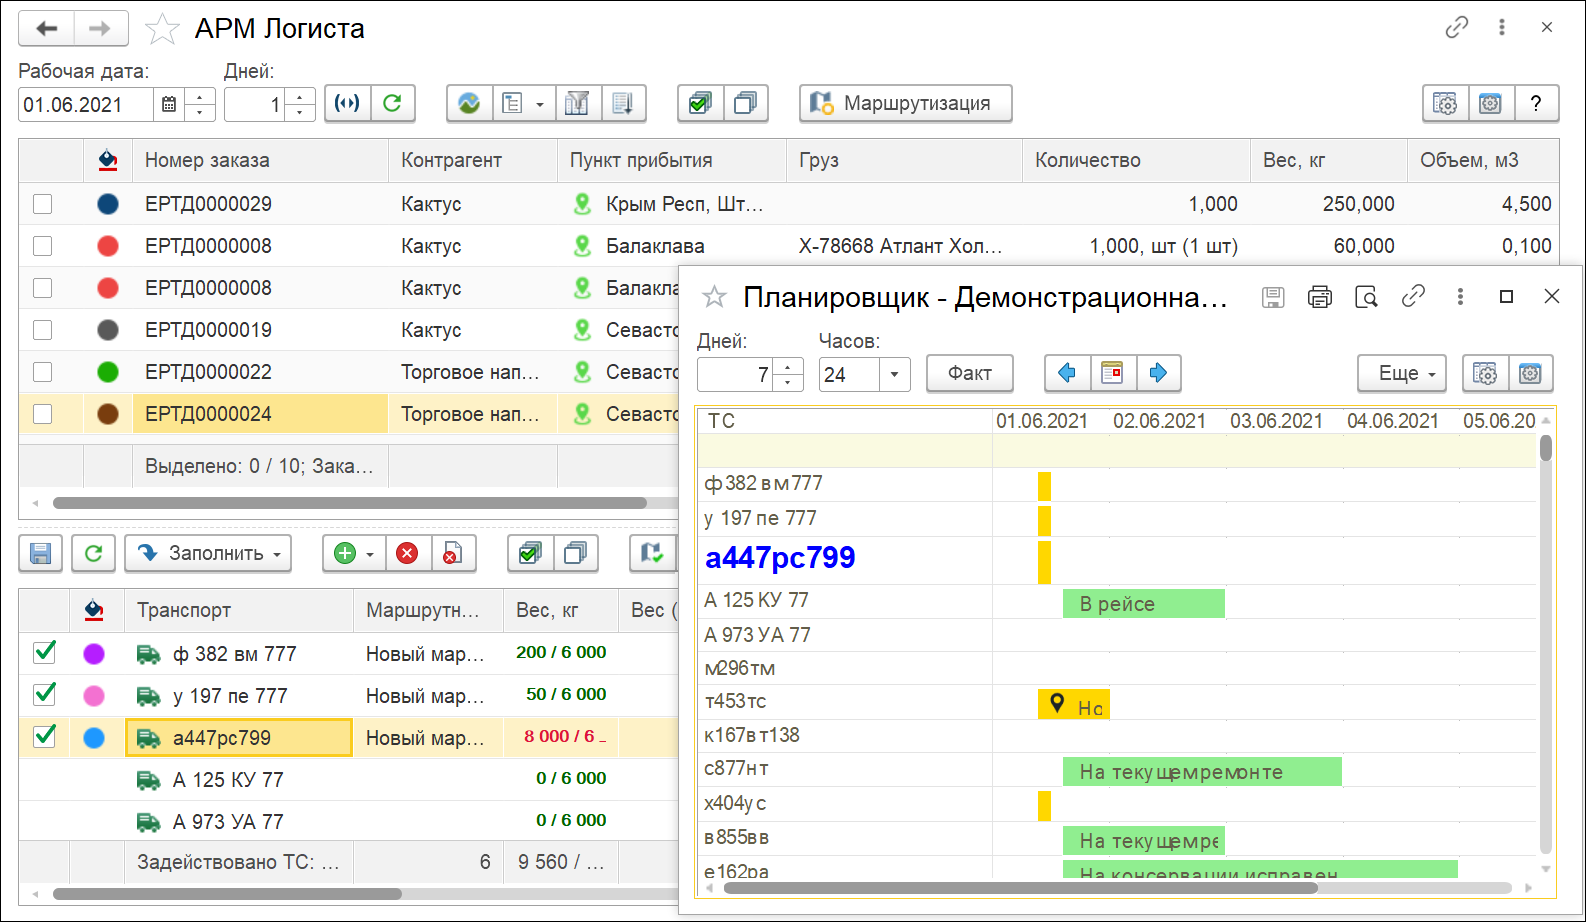Click the map globe icon in the top toolbar

click(x=469, y=103)
